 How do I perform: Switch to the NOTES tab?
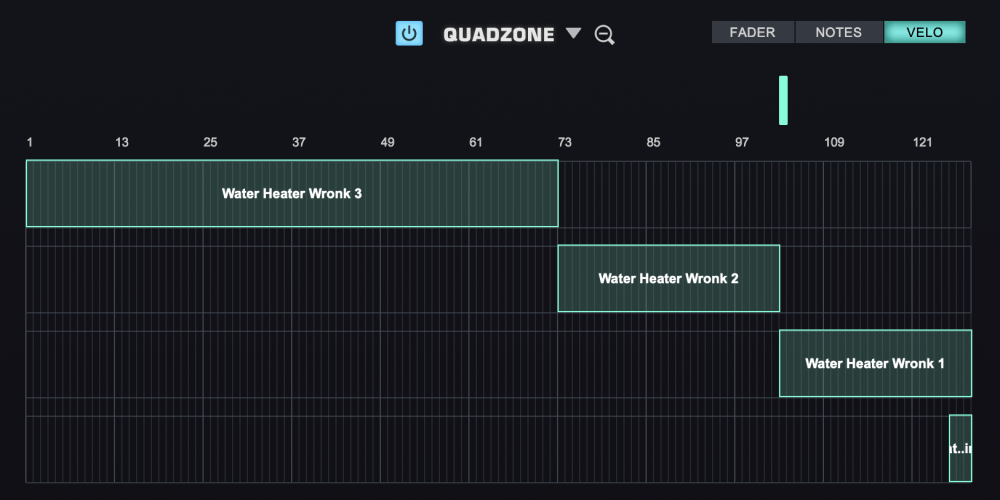(839, 32)
